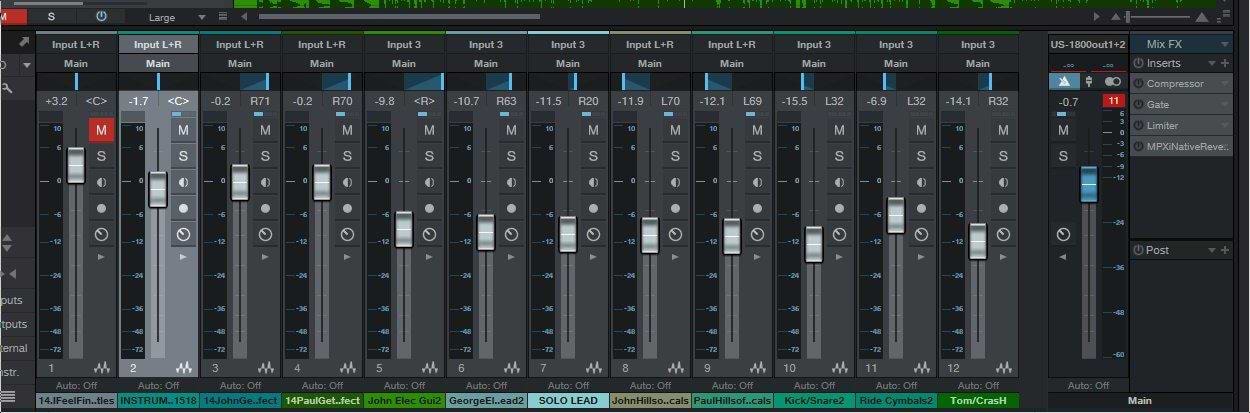Mute the Tom/CrasH channel 12
This screenshot has width=1250, height=413.
[x=1003, y=130]
